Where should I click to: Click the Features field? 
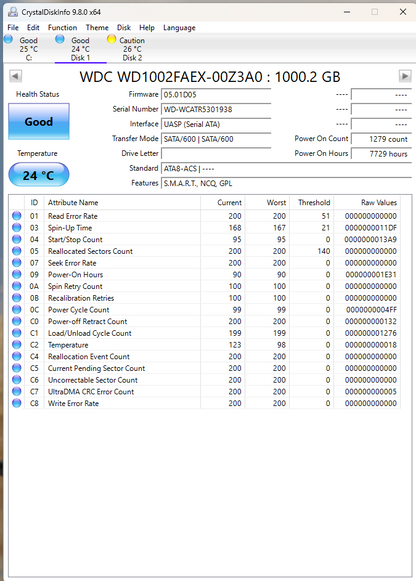tap(286, 183)
